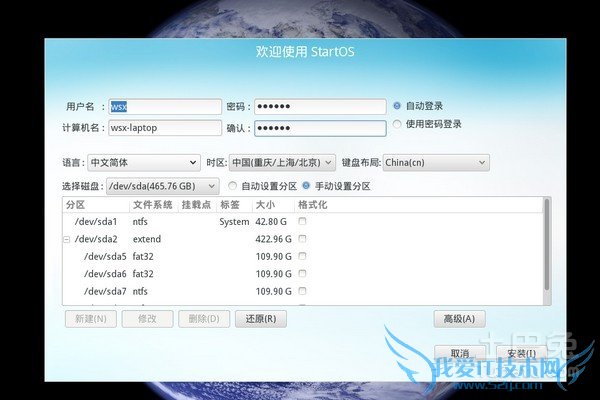Open the 高级(A) advanced options
The image size is (600, 400).
[460, 319]
